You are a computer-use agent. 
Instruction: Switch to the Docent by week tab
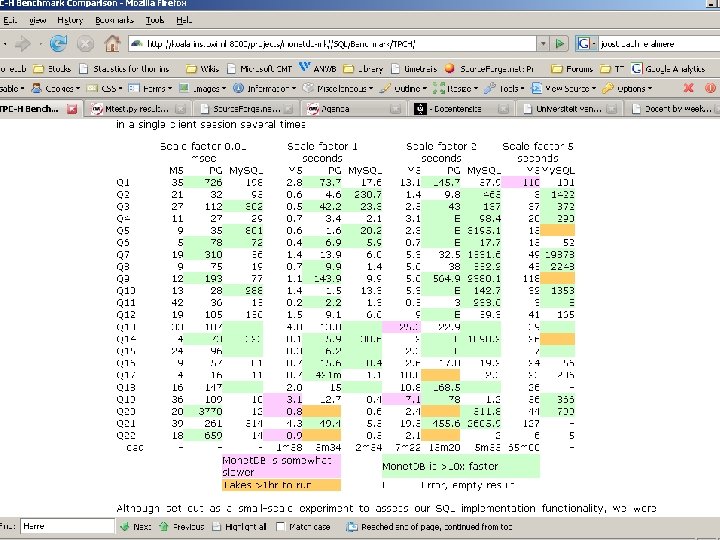[673, 109]
